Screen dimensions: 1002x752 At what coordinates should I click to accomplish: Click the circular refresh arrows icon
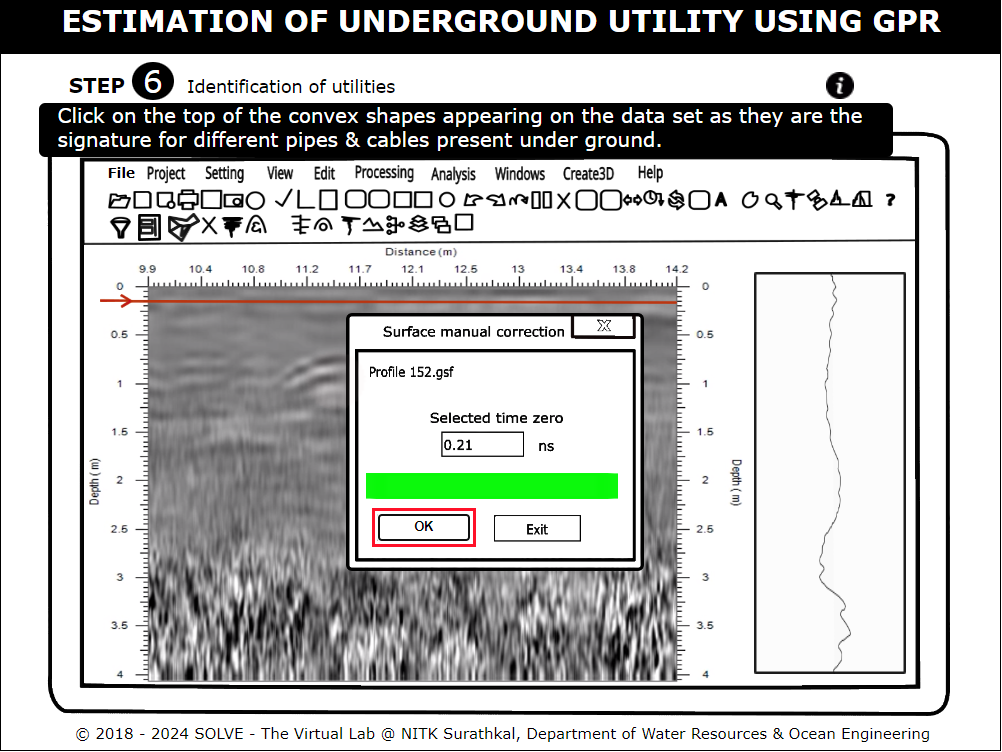677,201
